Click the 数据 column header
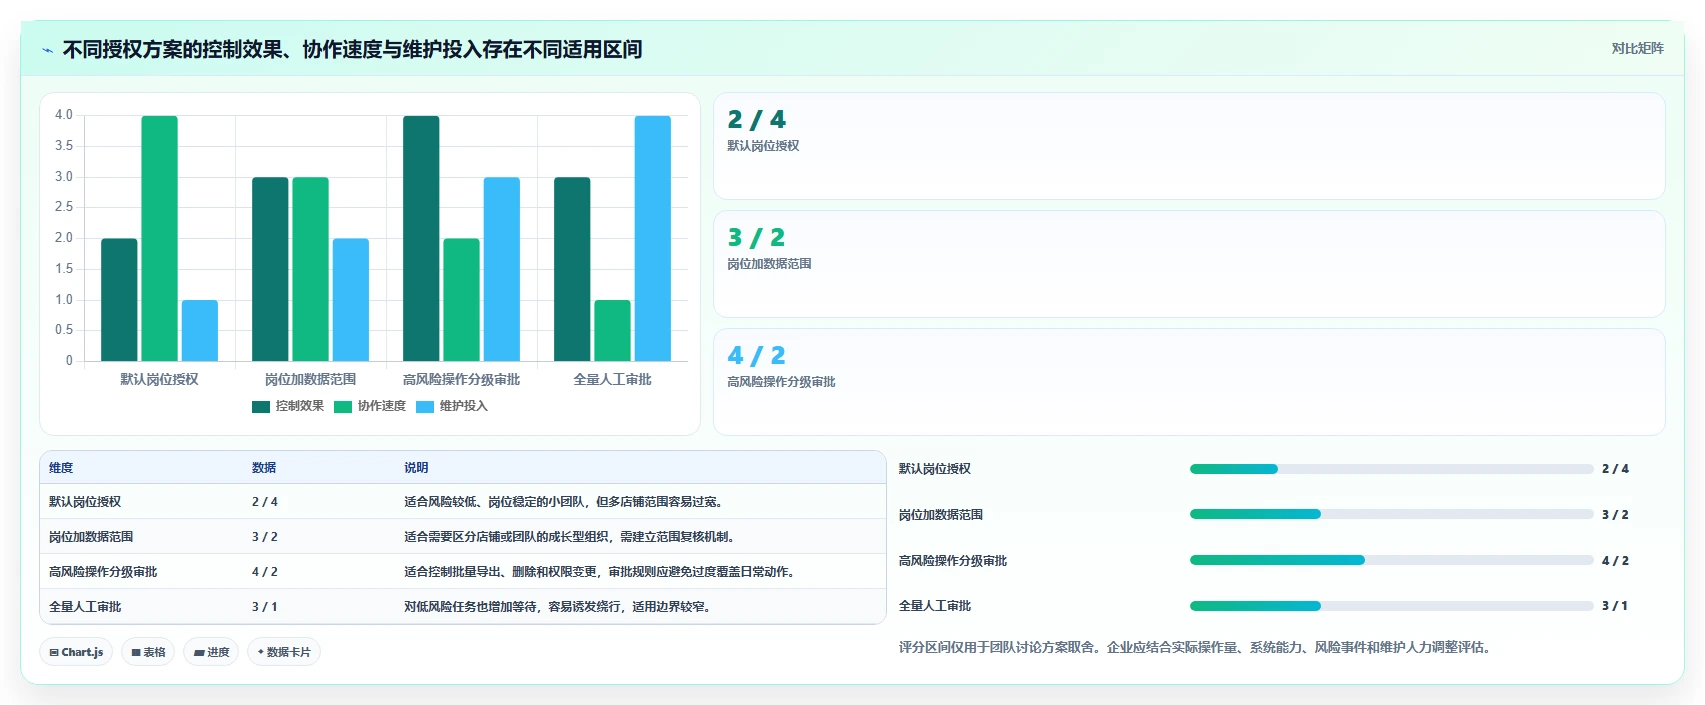1705x705 pixels. tap(264, 468)
